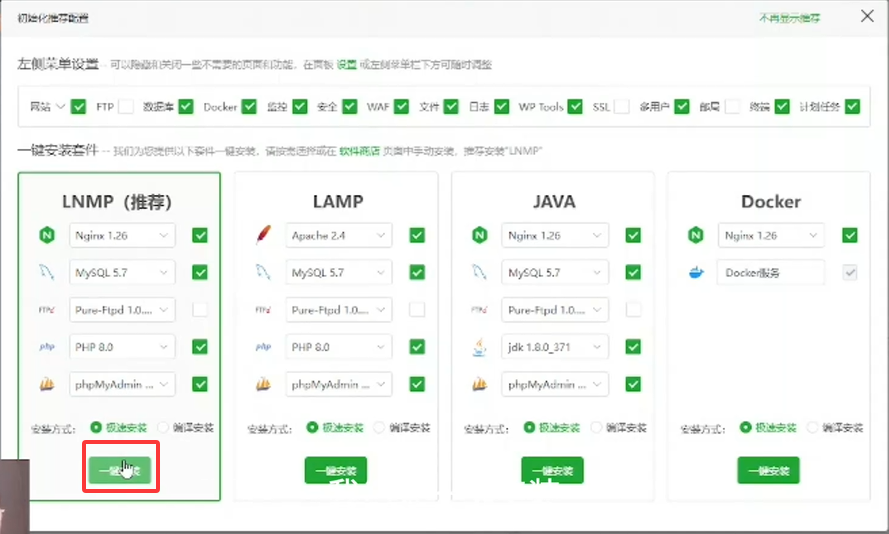Open MySQL 5.7 version dropdown in LNMP
889x534 pixels.
(x=122, y=273)
